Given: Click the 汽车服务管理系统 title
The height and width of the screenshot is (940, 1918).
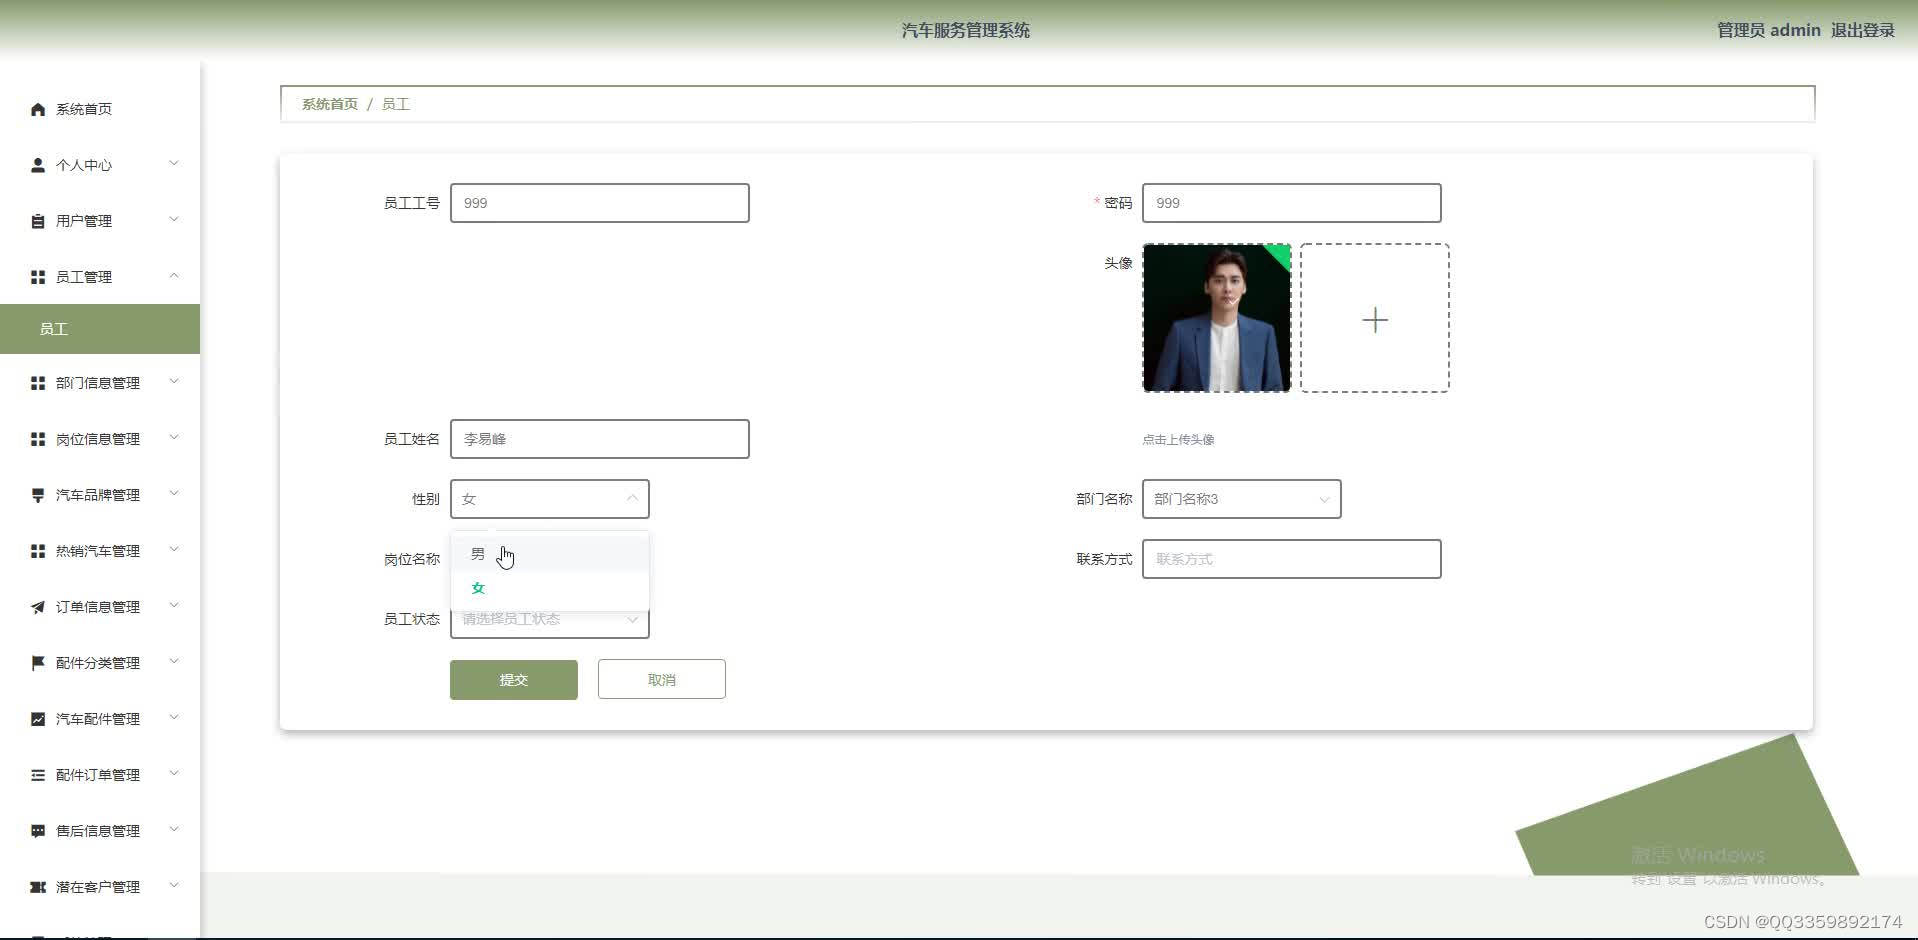Looking at the screenshot, I should coord(966,31).
